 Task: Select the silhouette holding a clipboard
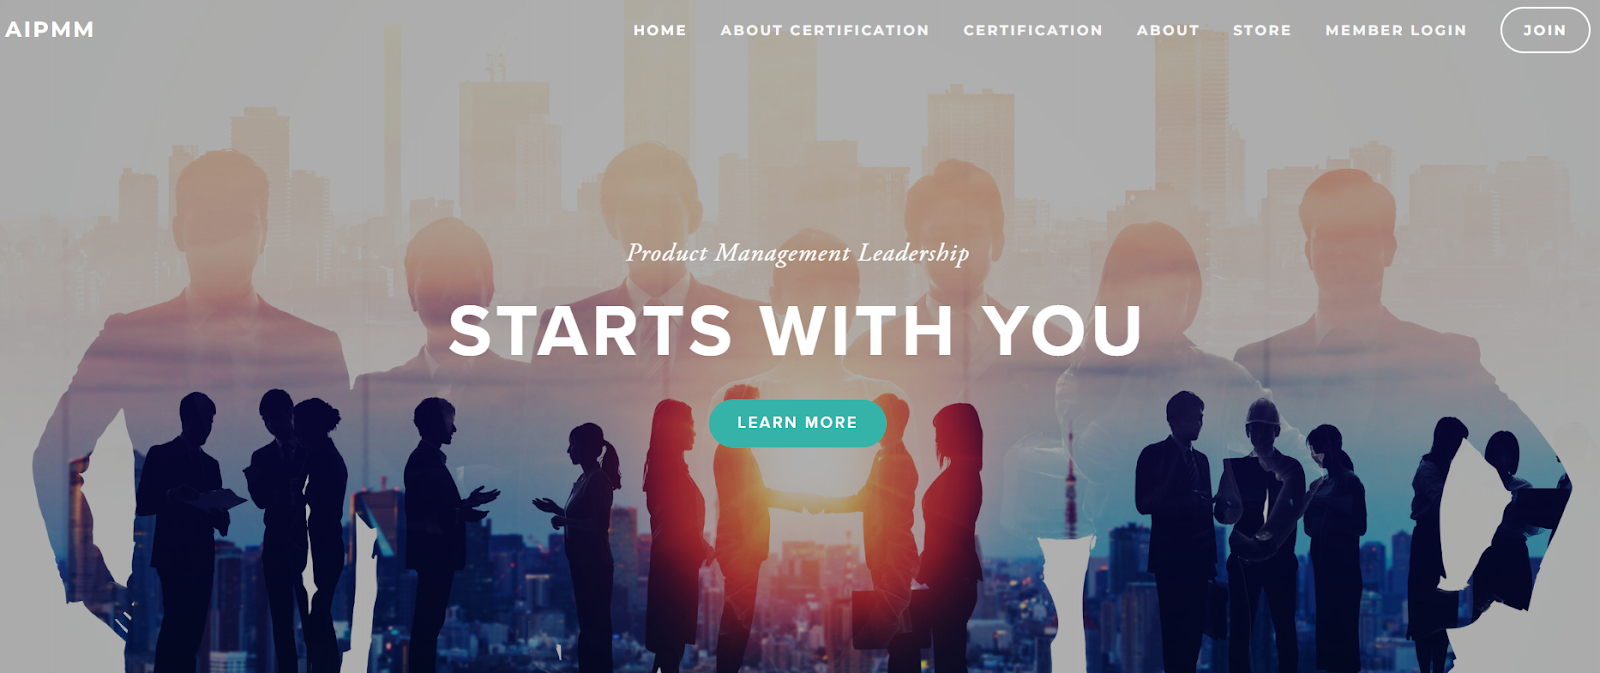pos(190,530)
